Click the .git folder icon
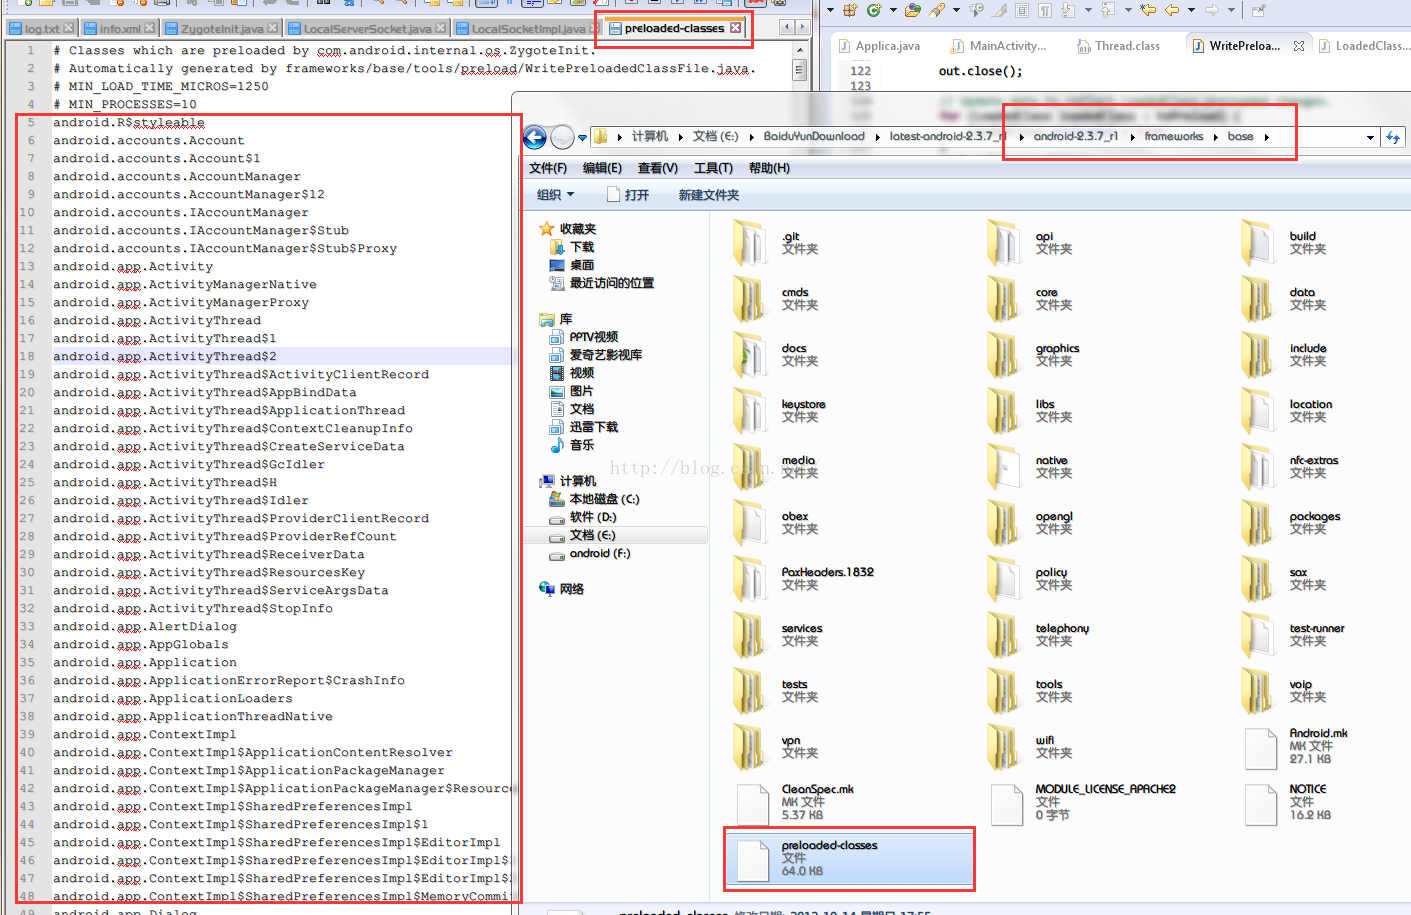 point(750,243)
